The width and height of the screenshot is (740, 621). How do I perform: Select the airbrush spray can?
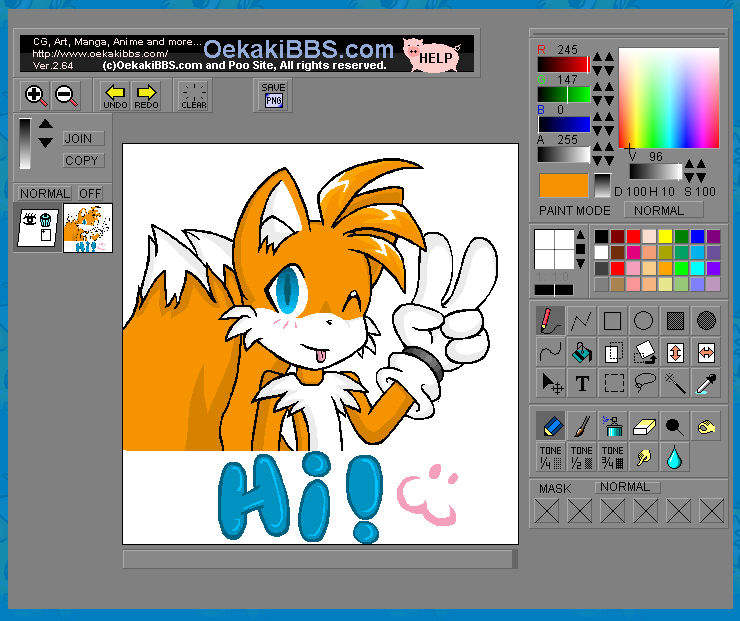pyautogui.click(x=613, y=426)
